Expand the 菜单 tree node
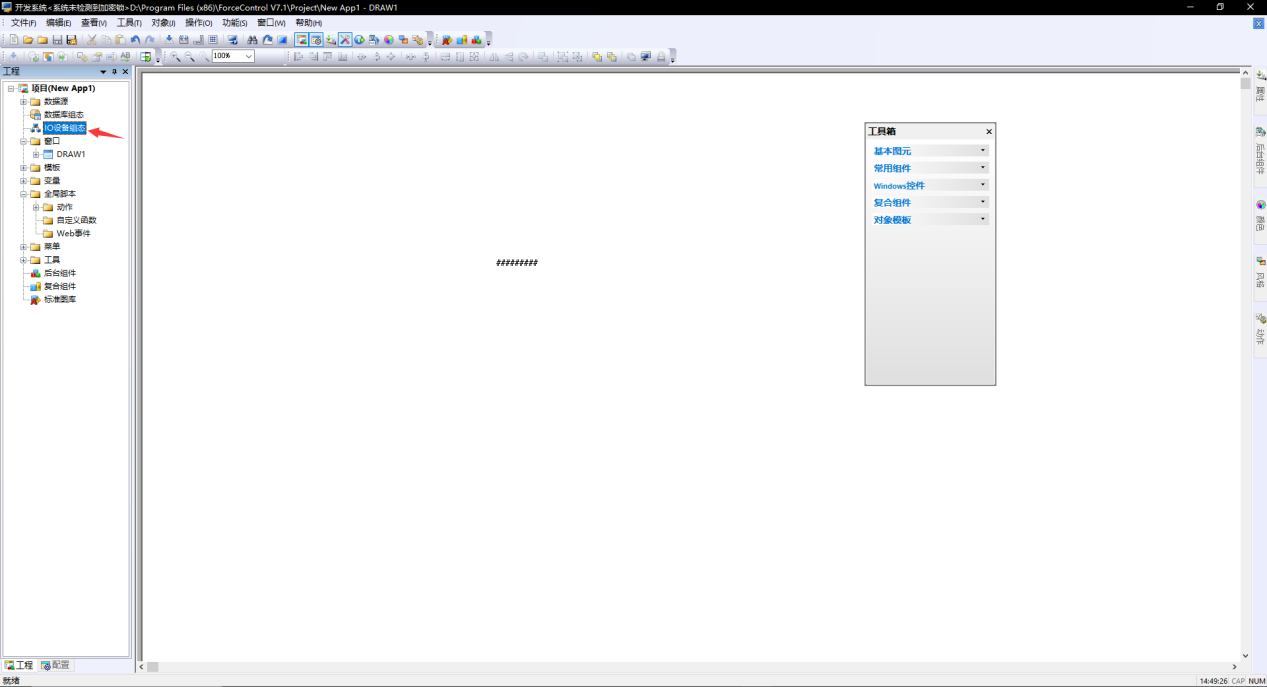The width and height of the screenshot is (1267, 687). pyautogui.click(x=23, y=247)
